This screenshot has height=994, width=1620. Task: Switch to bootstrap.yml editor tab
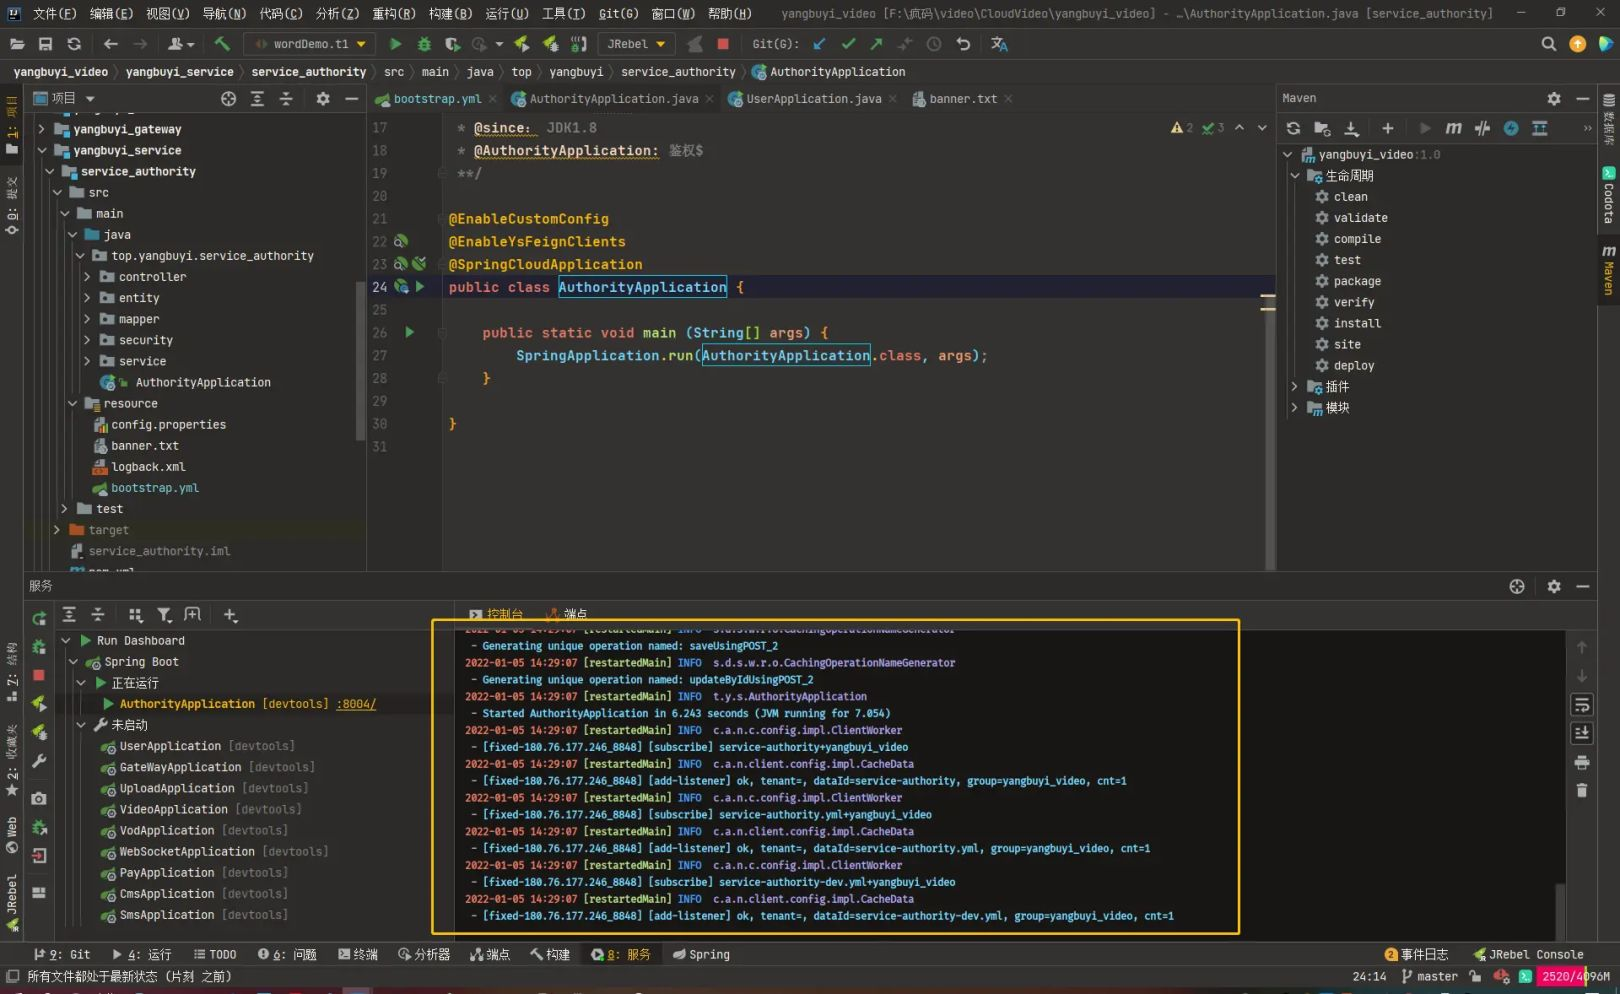pyautogui.click(x=436, y=99)
